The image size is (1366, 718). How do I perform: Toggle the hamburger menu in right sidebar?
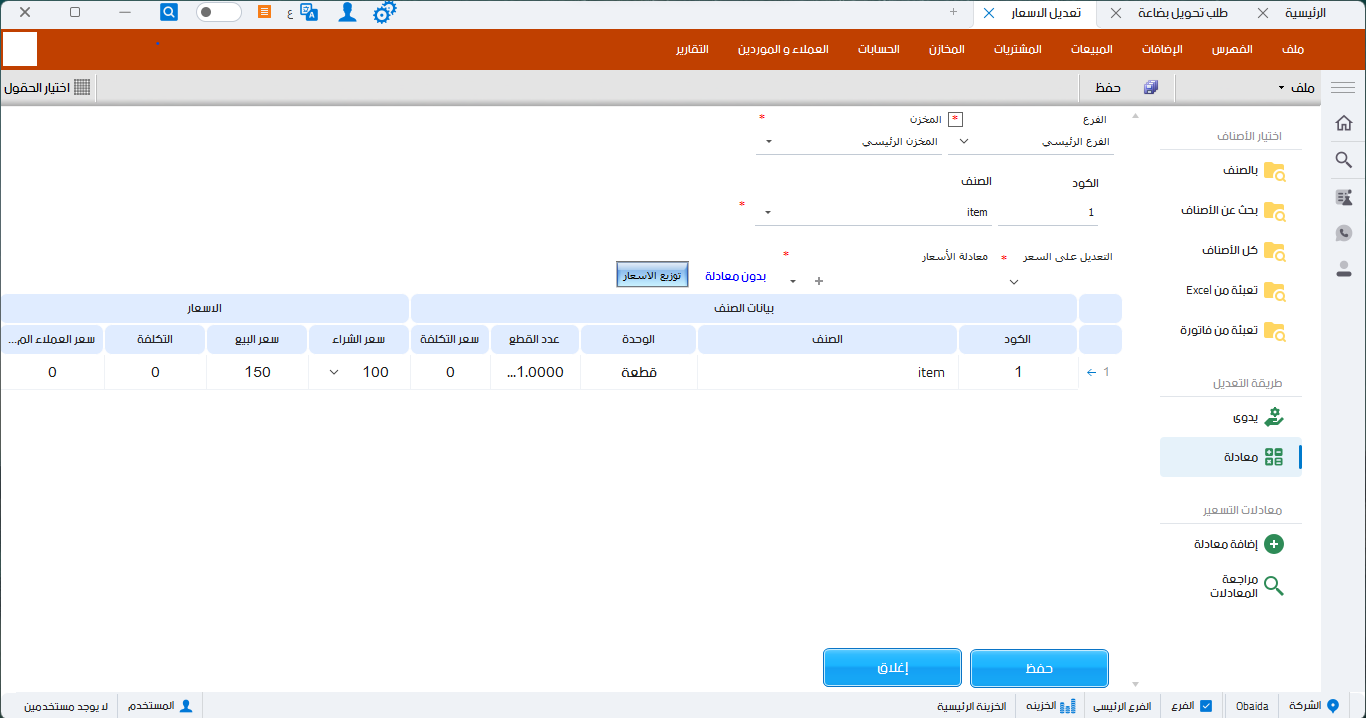click(1343, 88)
